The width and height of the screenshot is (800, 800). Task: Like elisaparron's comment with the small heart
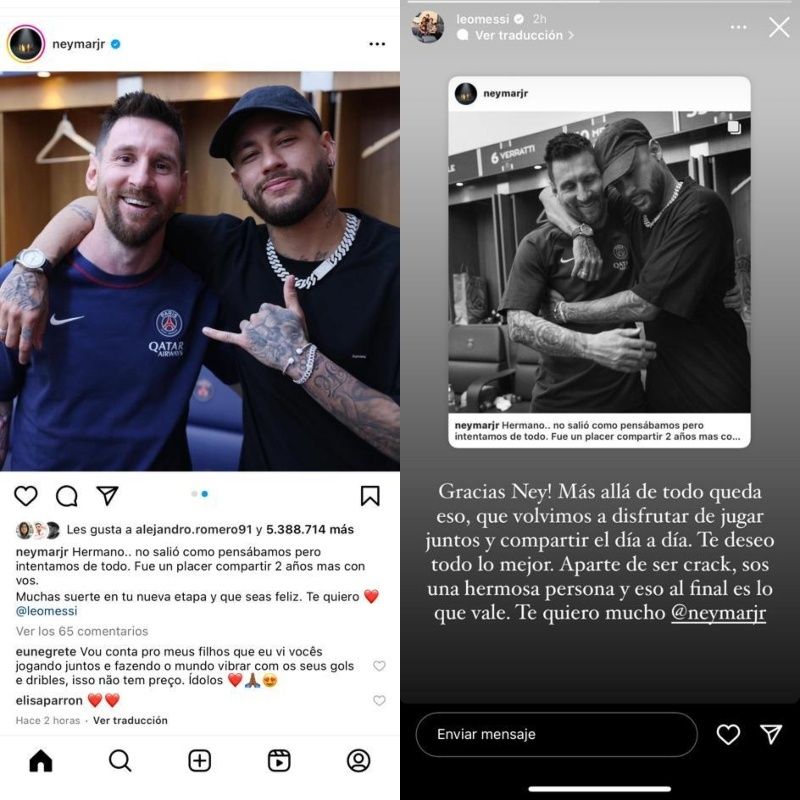tap(379, 701)
